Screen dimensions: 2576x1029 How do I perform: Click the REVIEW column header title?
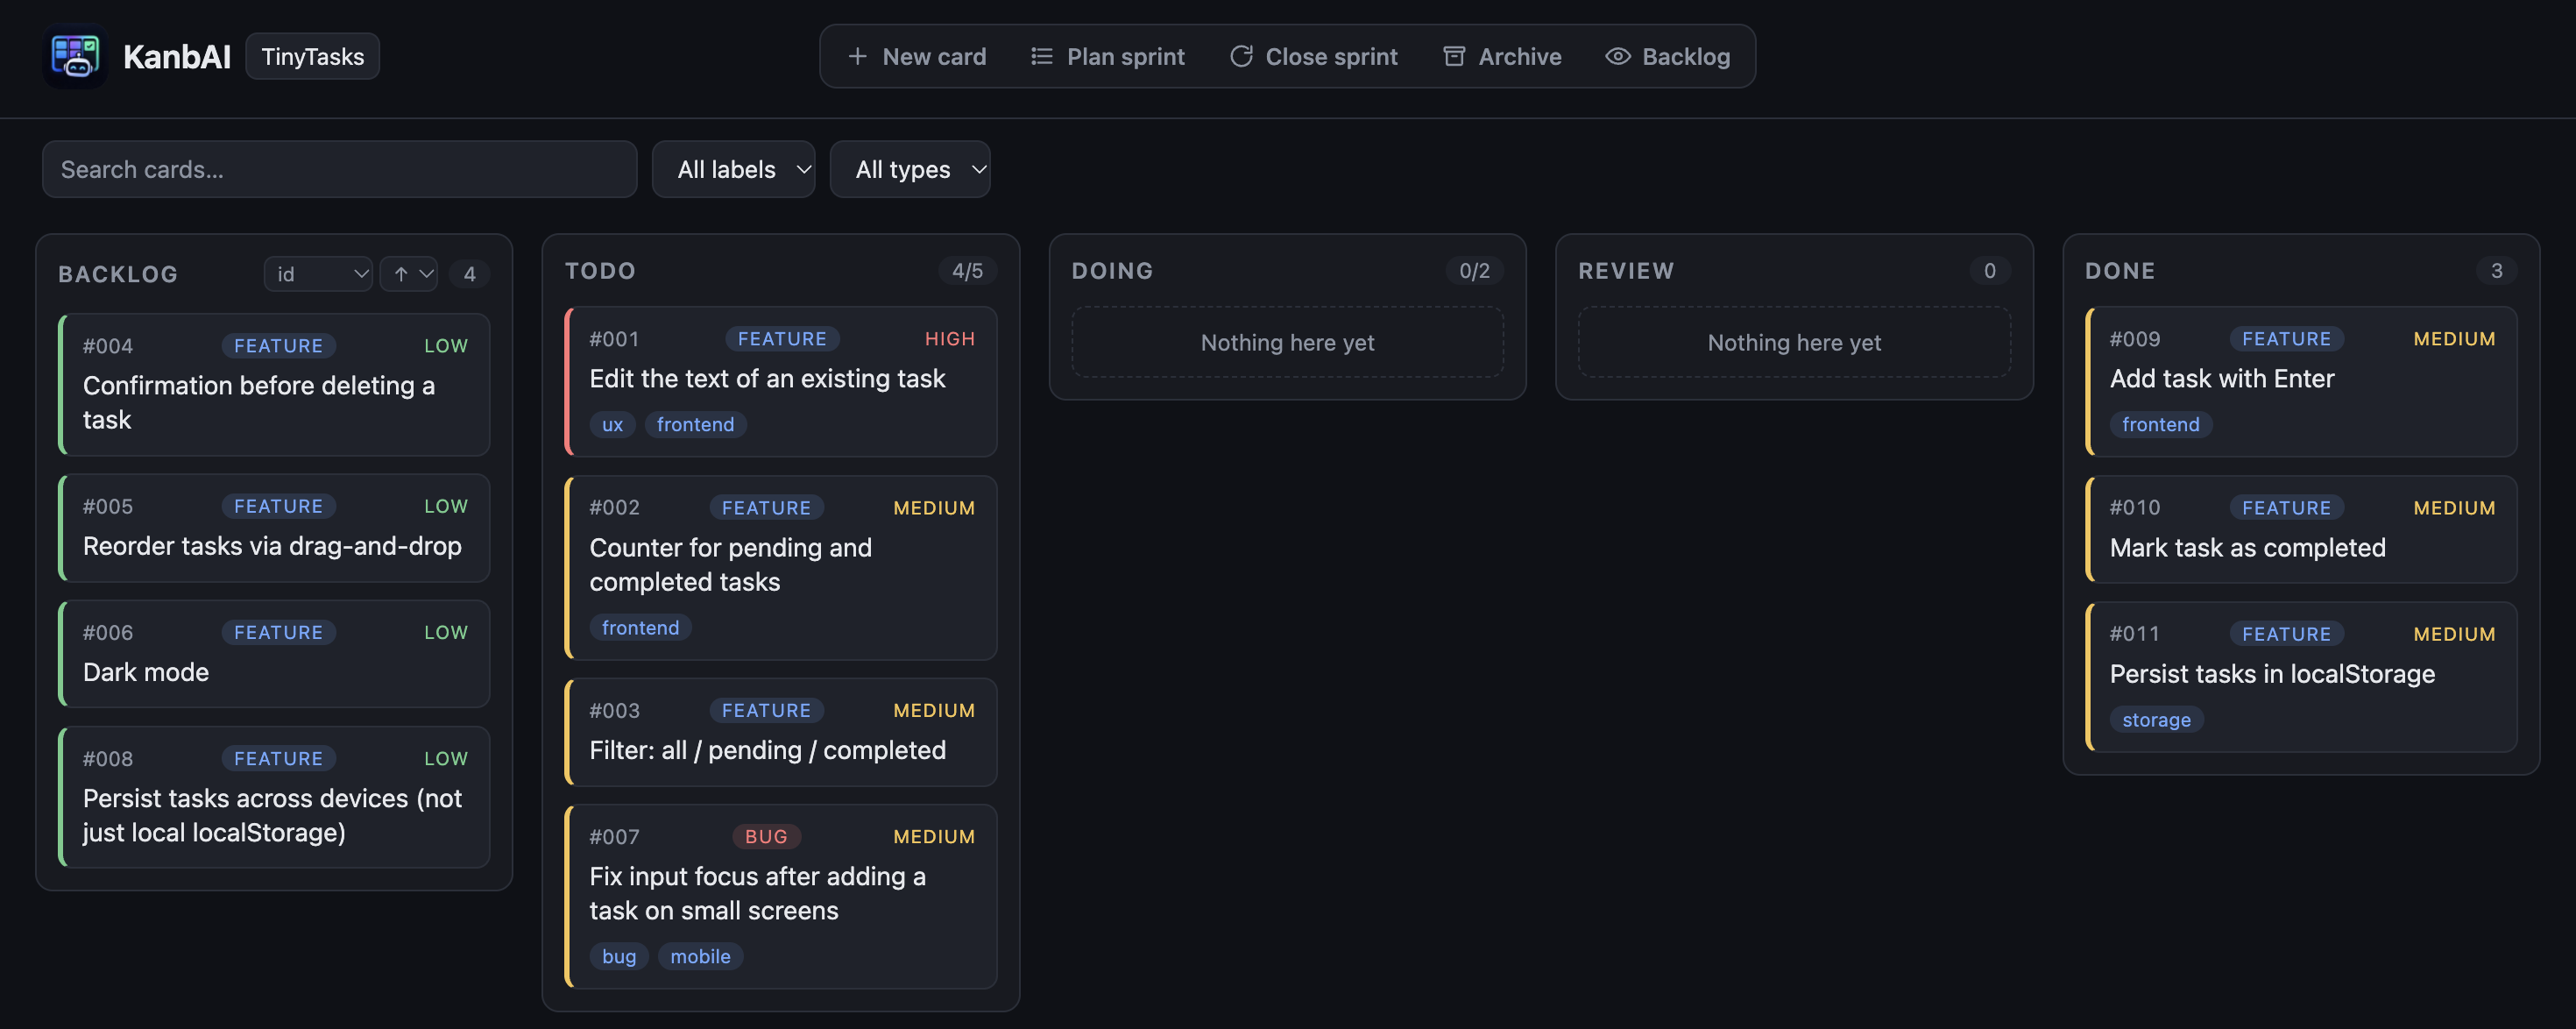point(1626,271)
